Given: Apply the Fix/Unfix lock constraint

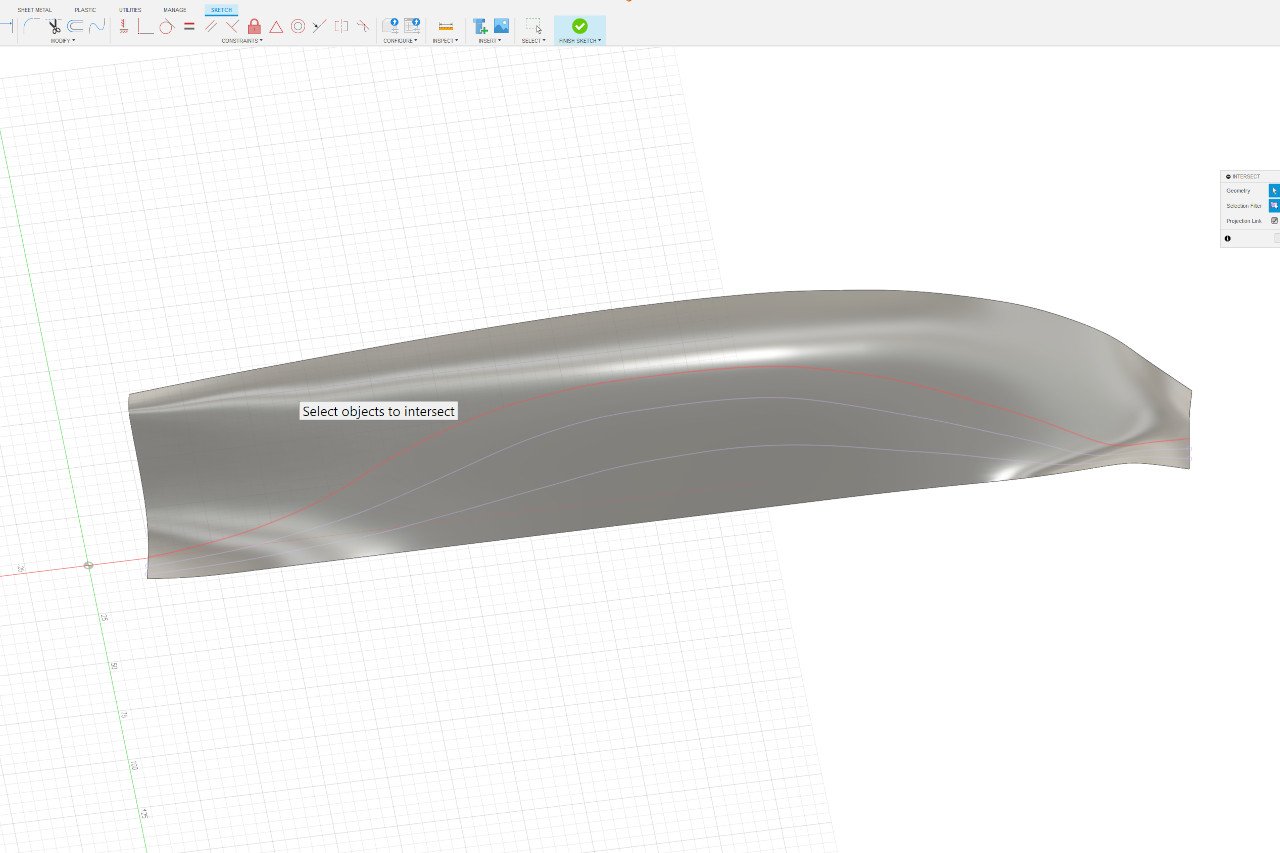Looking at the screenshot, I should (254, 26).
